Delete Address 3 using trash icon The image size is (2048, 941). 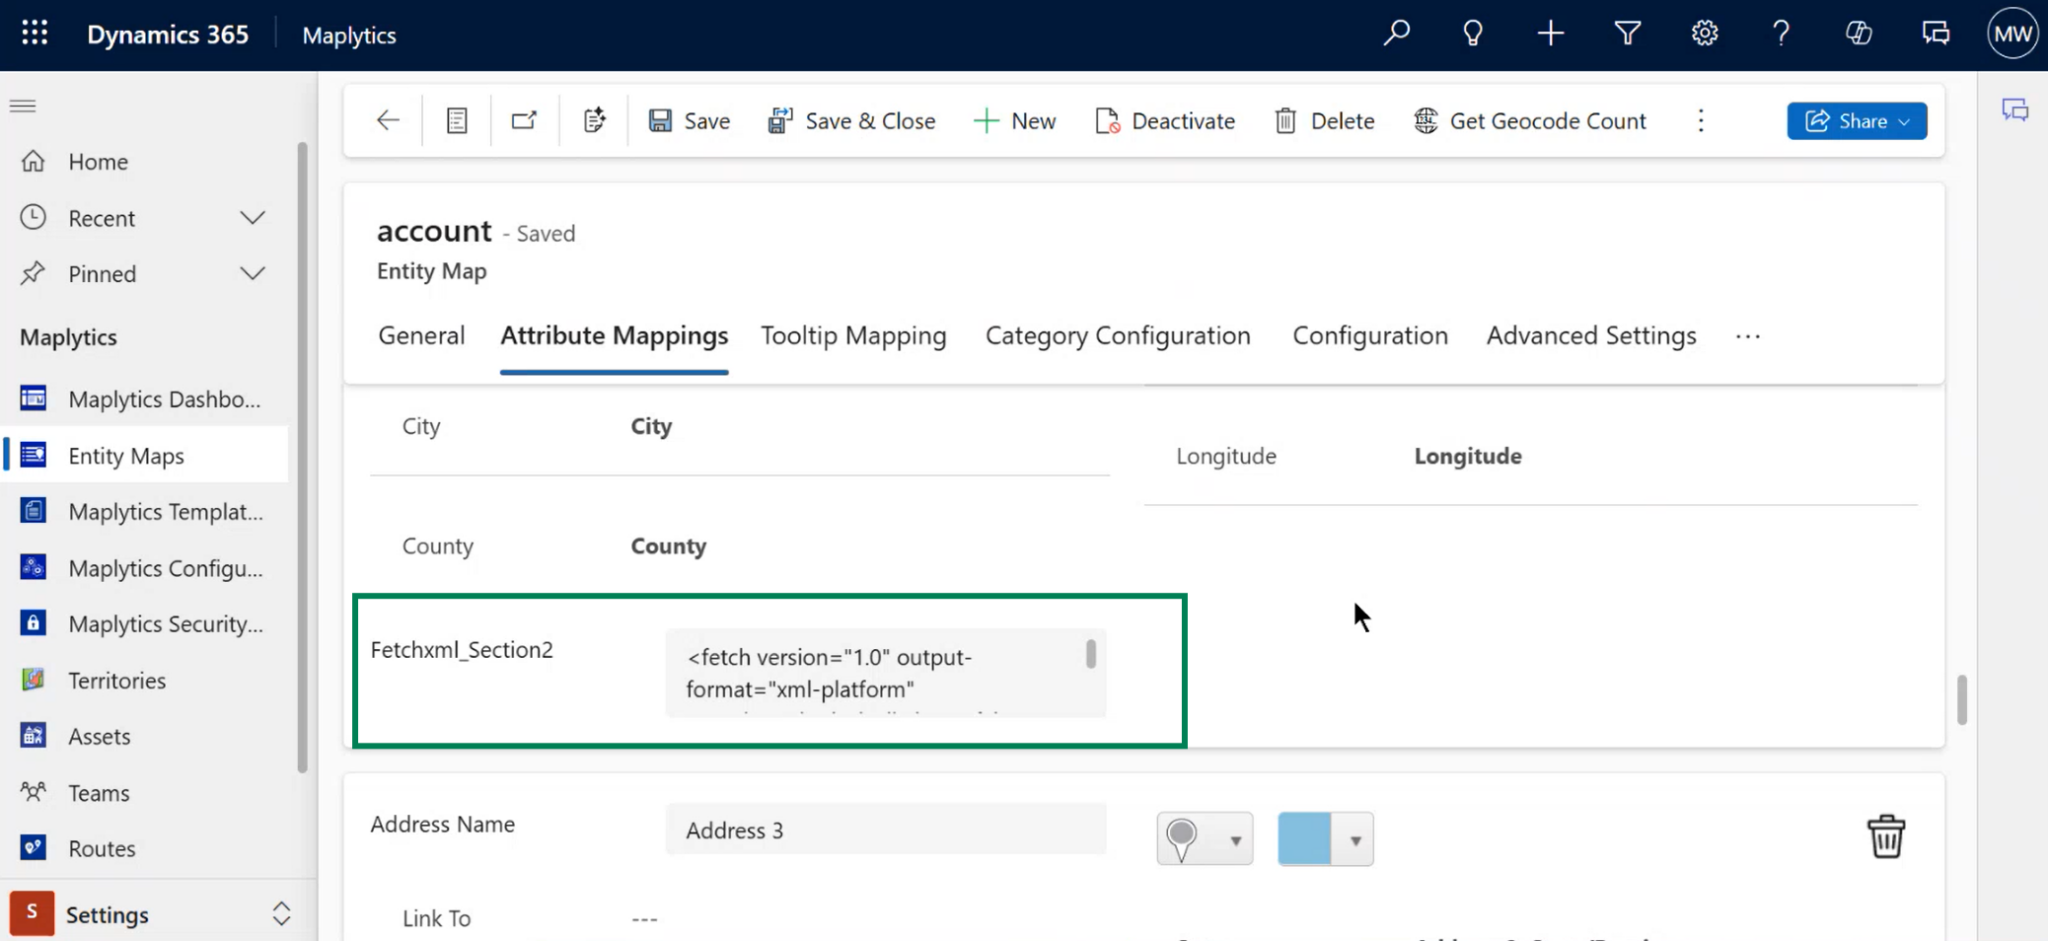coord(1886,837)
